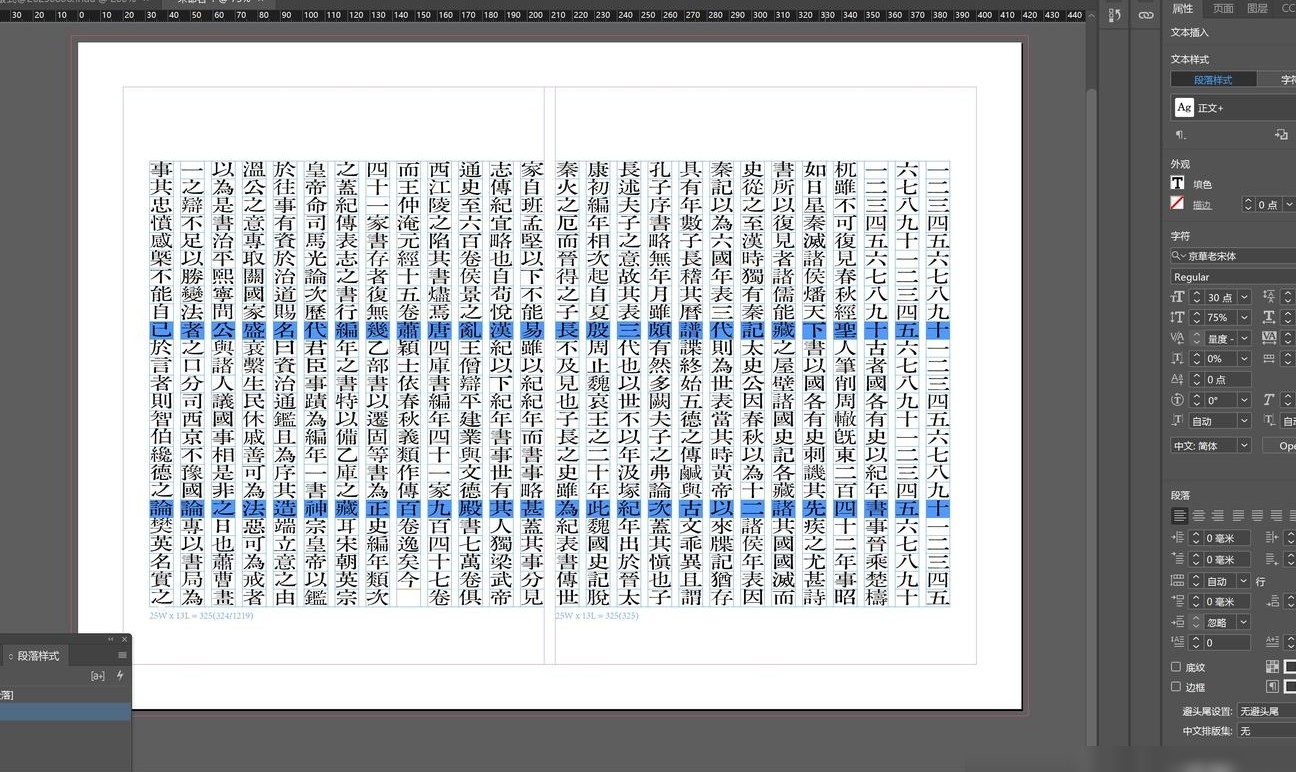Click the leading icon beside font size
The height and width of the screenshot is (772, 1296).
(1271, 297)
